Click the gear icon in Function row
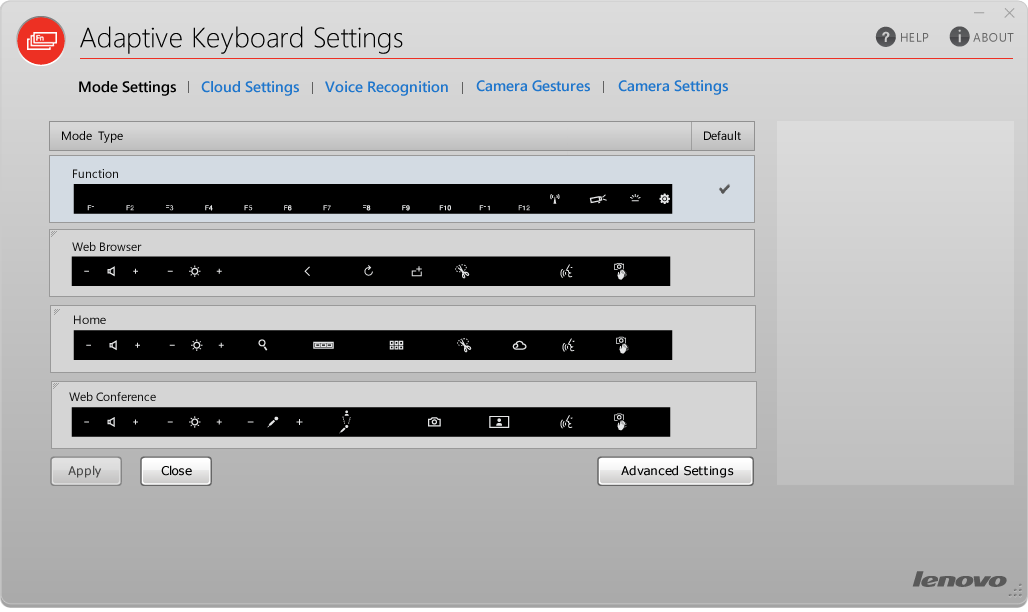Viewport: 1028px width, 612px height. coord(664,199)
